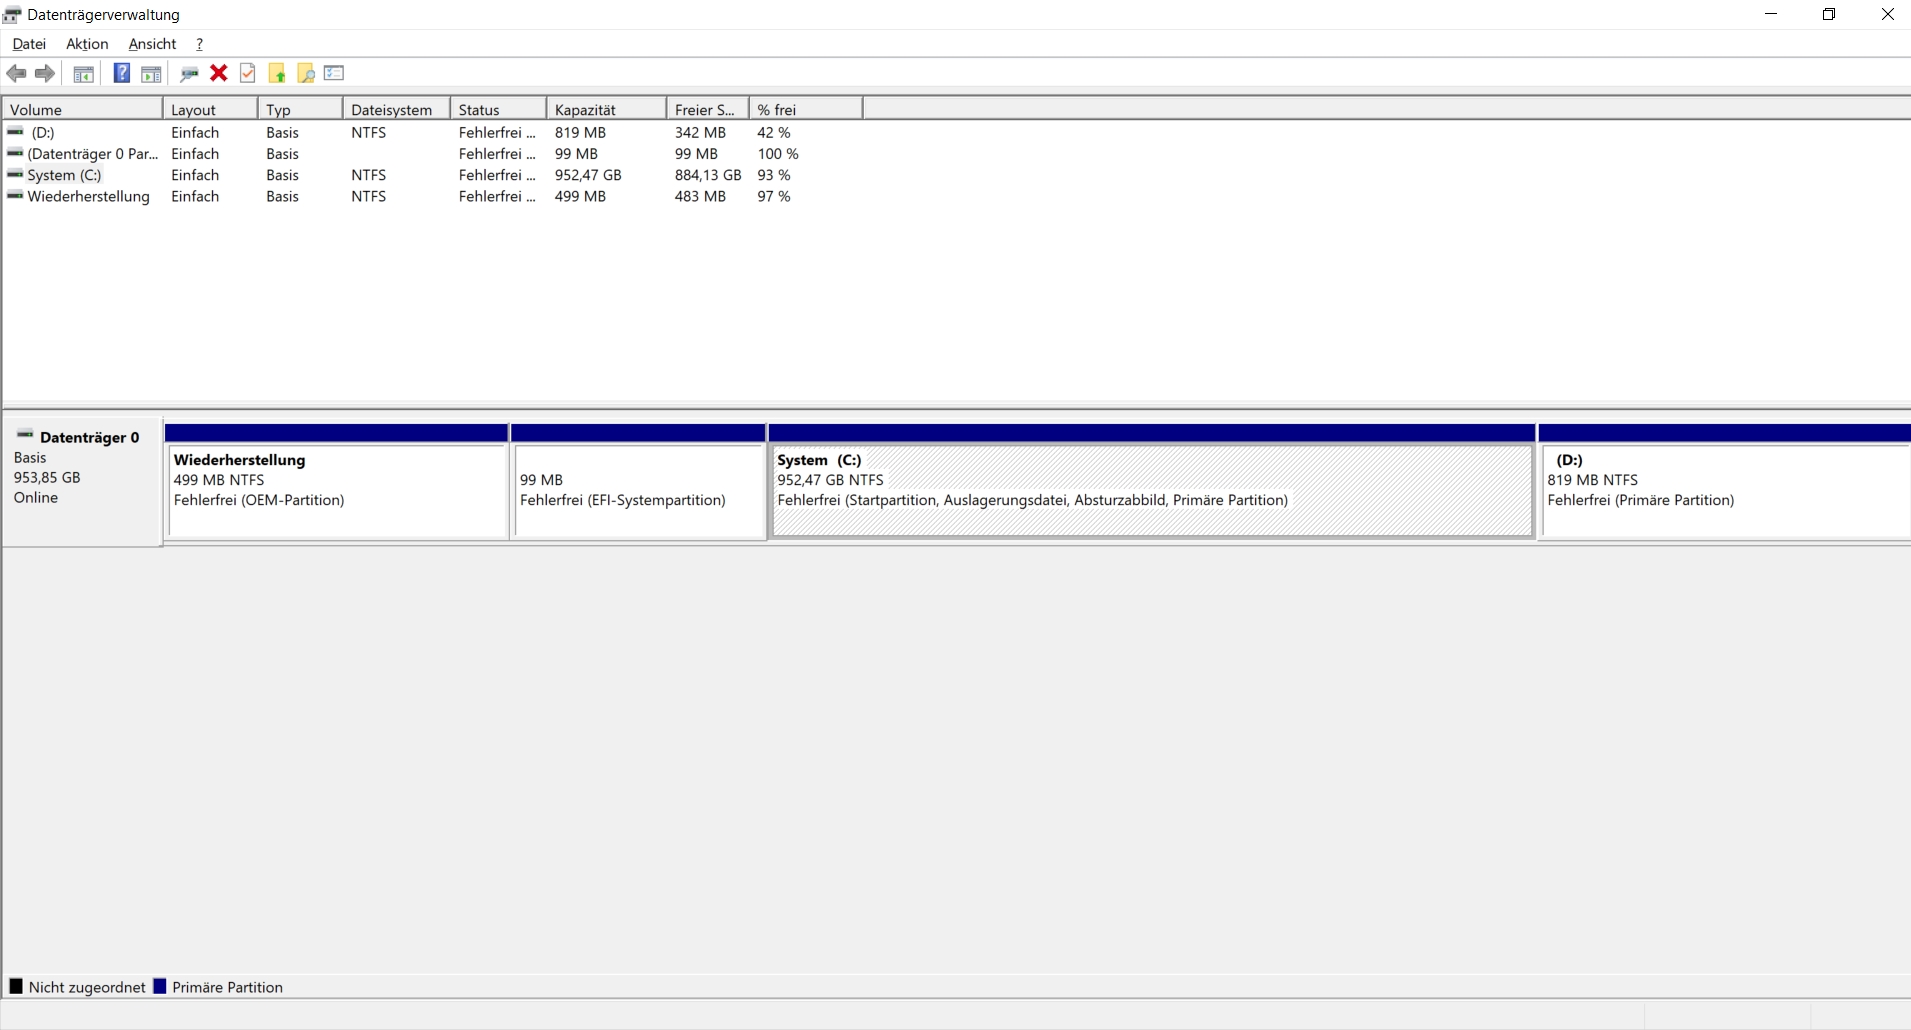Image resolution: width=1911 pixels, height=1030 pixels.
Task: Click the 42 % free cell
Action: [774, 132]
